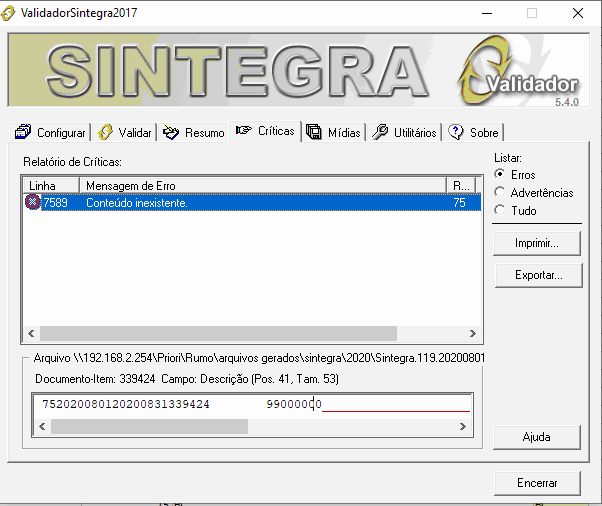Click the 'Documento-Item: 339424' text
The image size is (602, 506).
[95, 379]
